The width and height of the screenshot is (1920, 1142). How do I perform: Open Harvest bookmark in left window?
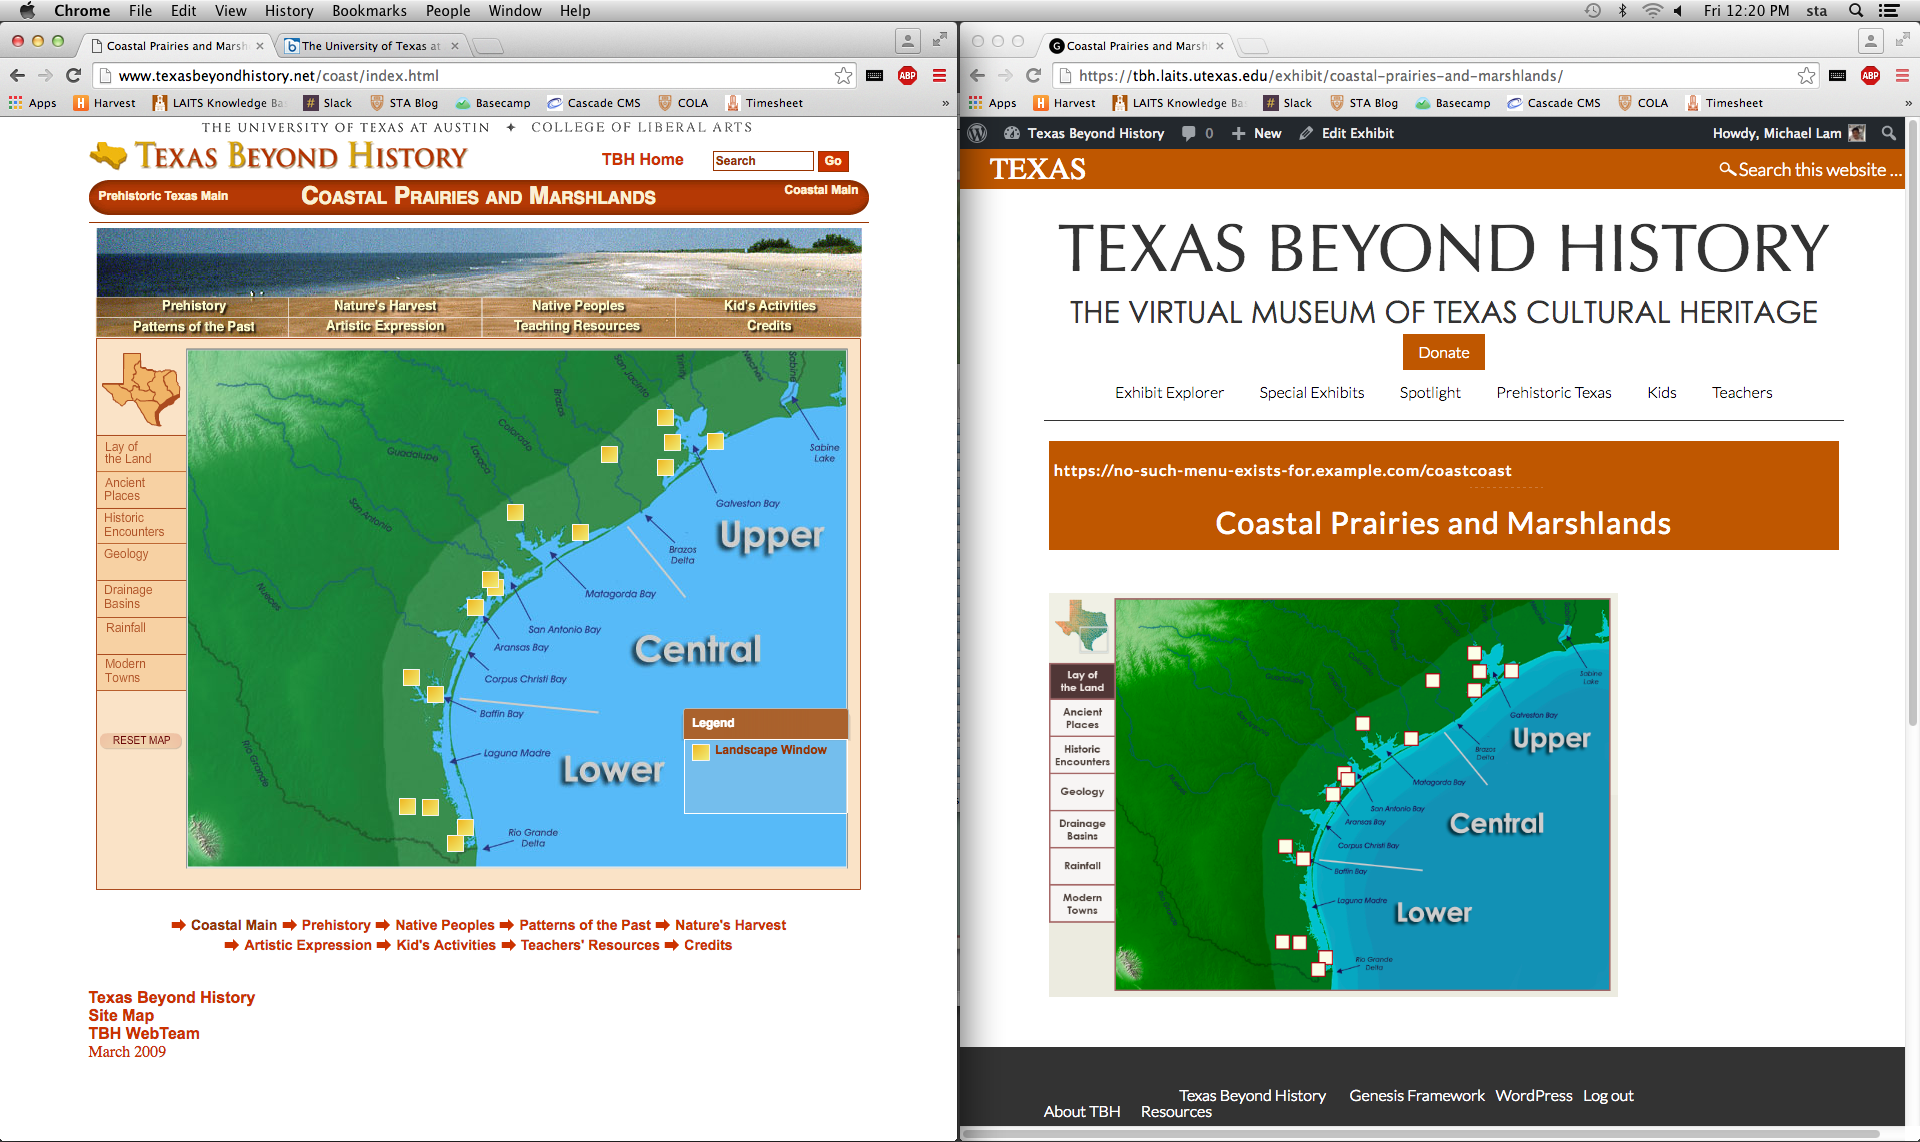[x=105, y=103]
